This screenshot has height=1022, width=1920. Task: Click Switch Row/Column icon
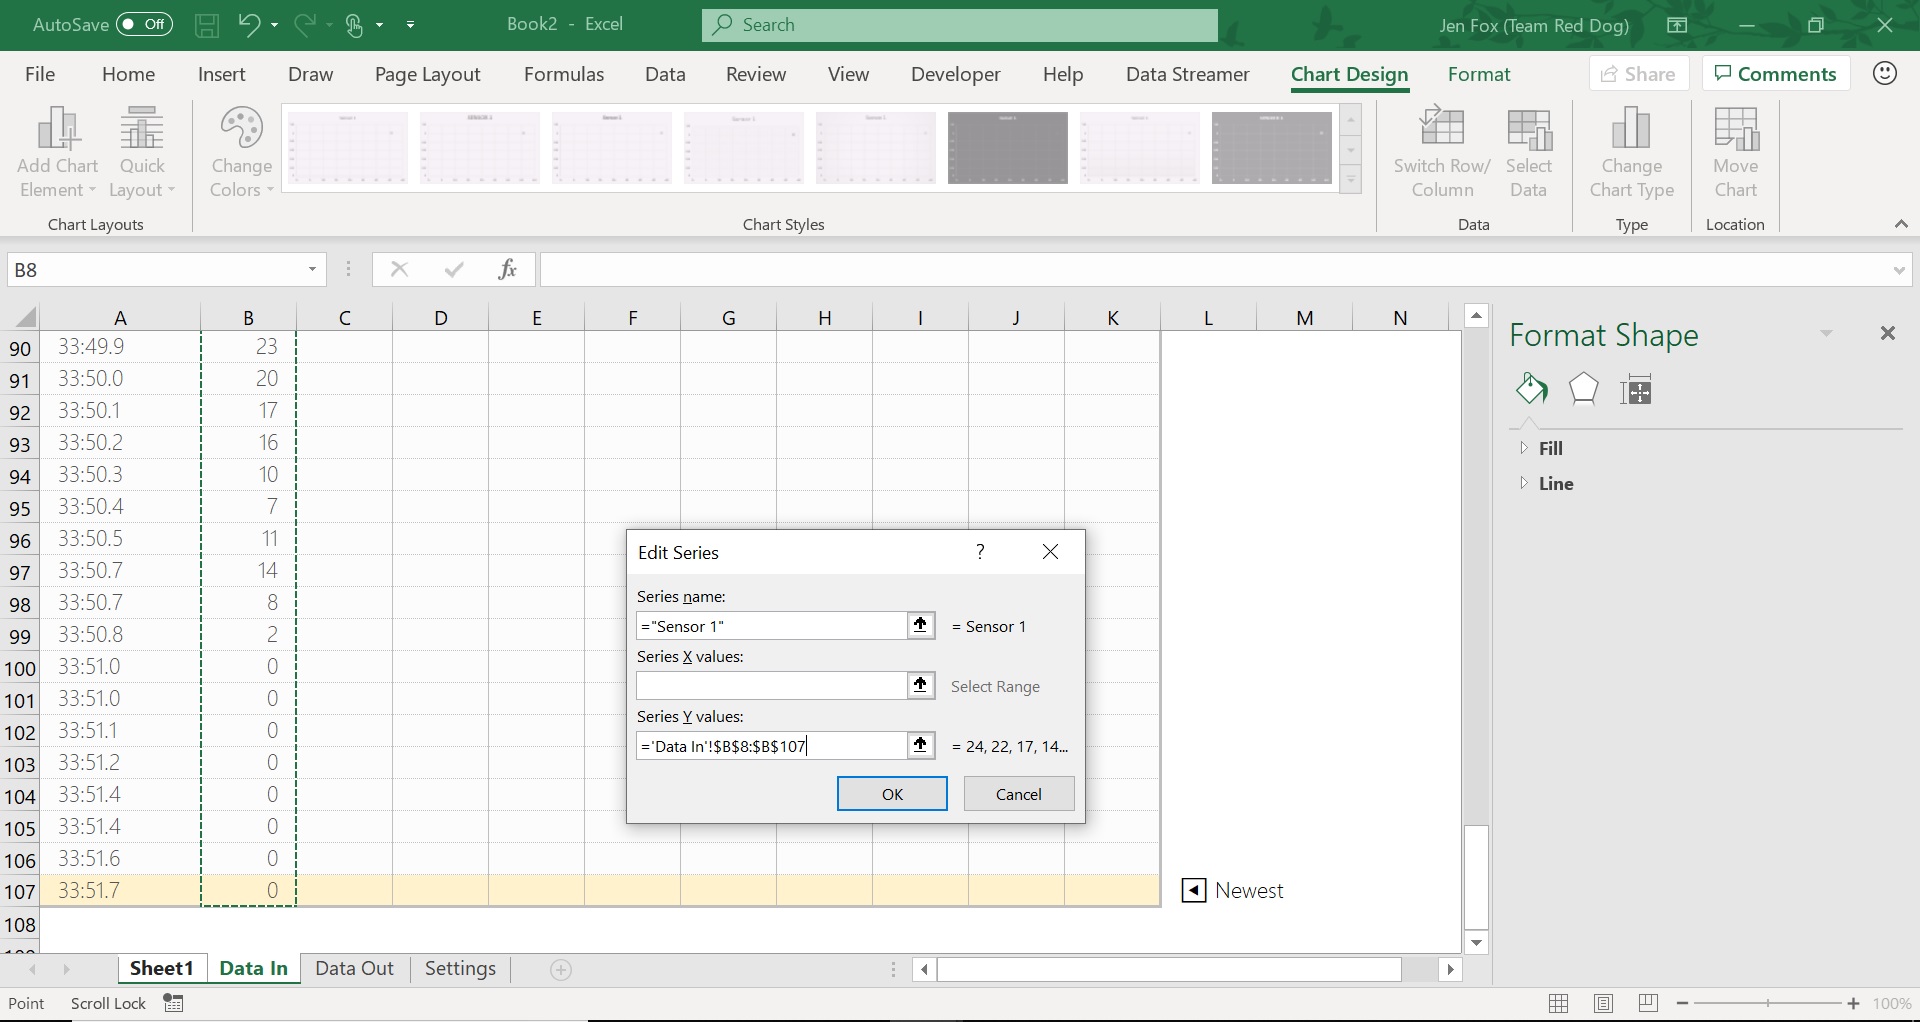[1442, 152]
